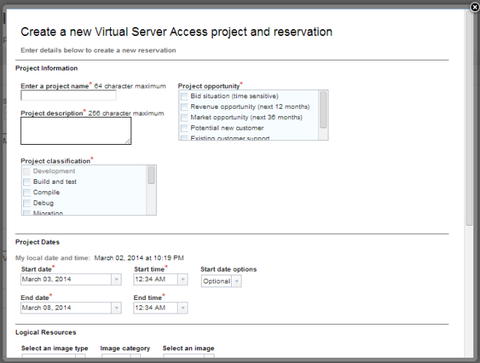Image resolution: width=480 pixels, height=363 pixels.
Task: Expand the Start time dropdown
Action: click(183, 279)
